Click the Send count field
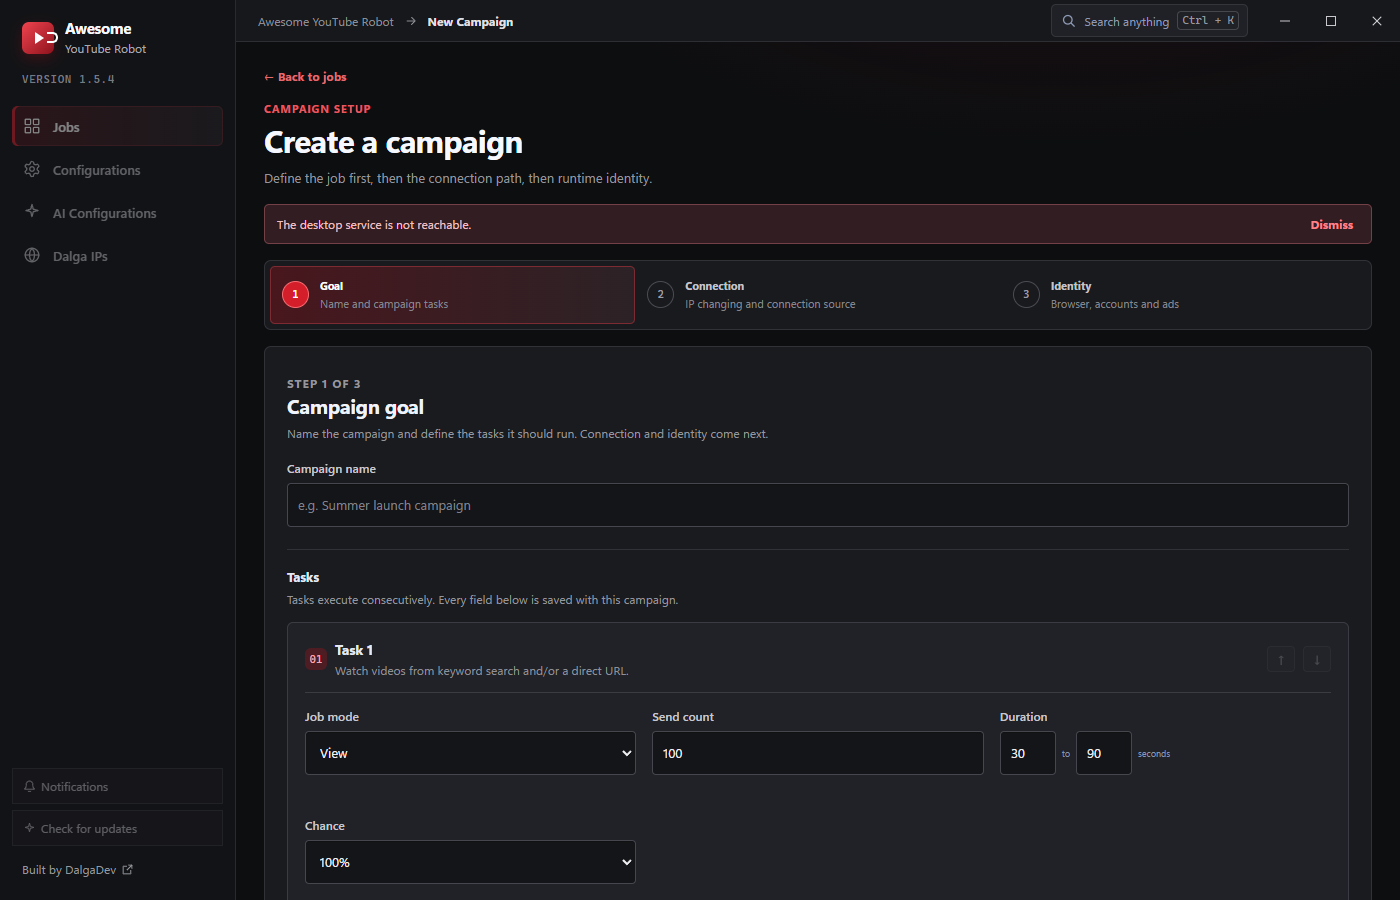Viewport: 1400px width, 900px height. tap(817, 753)
